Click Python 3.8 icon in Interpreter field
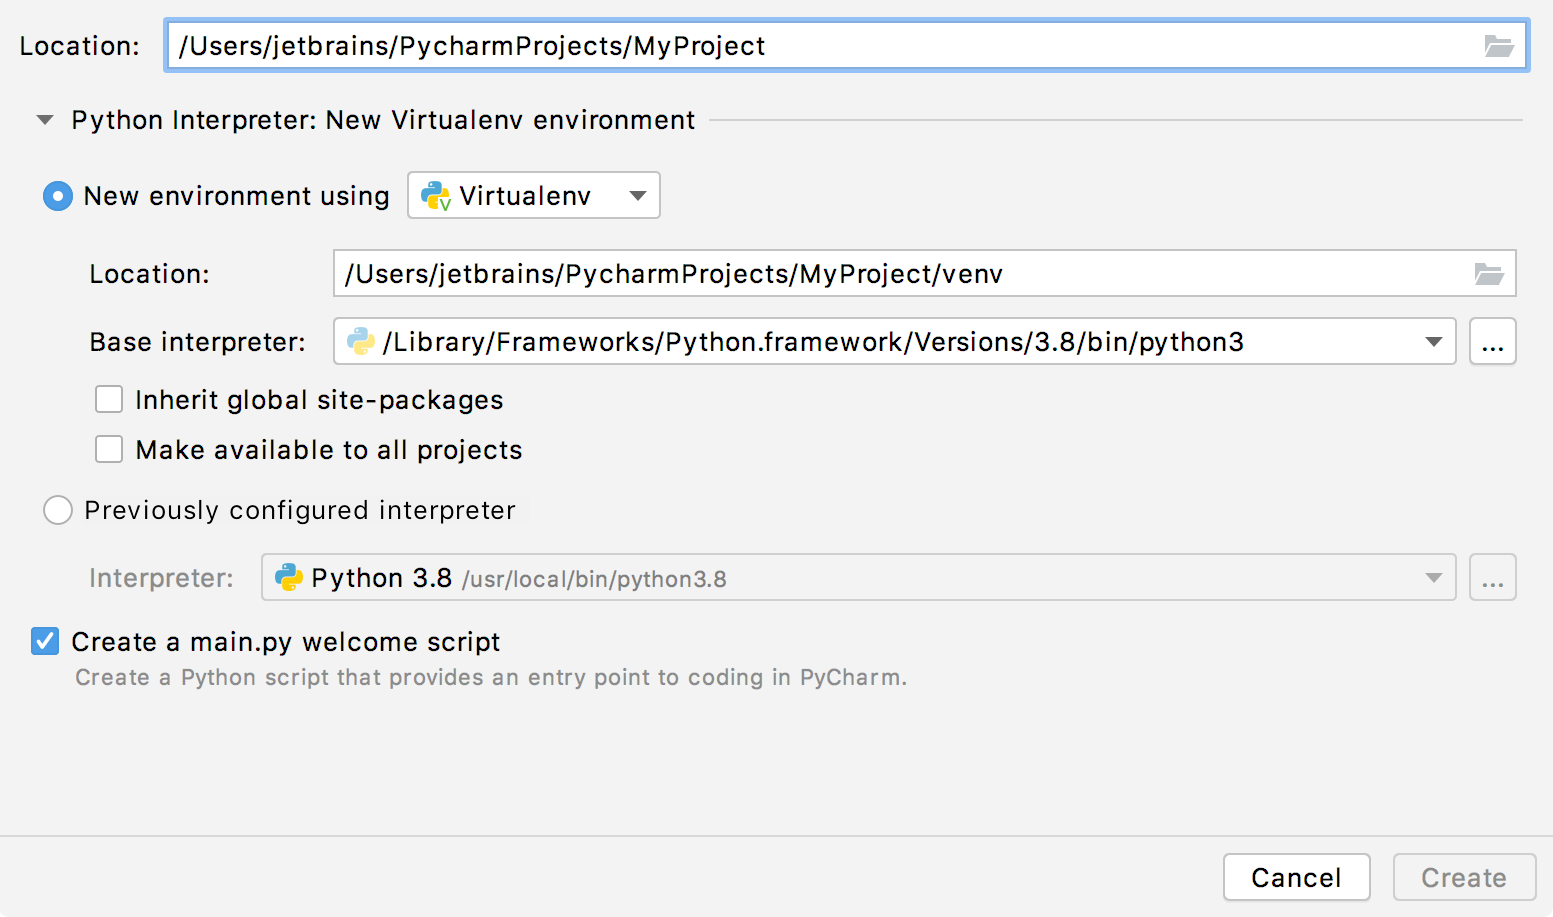1553x917 pixels. point(289,578)
